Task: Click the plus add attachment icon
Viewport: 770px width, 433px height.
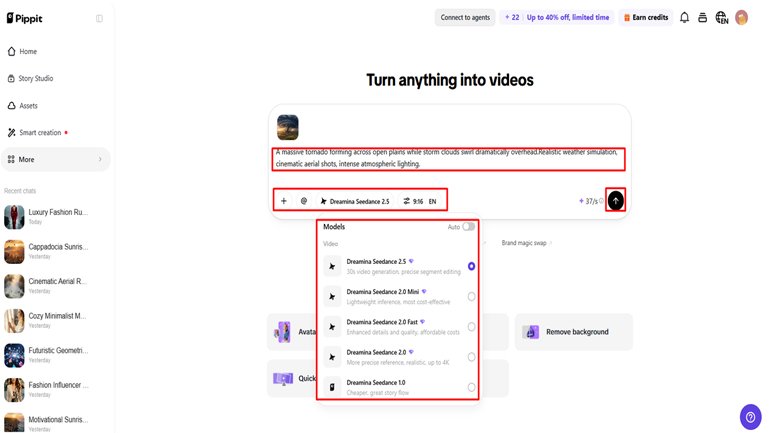Action: [x=283, y=201]
